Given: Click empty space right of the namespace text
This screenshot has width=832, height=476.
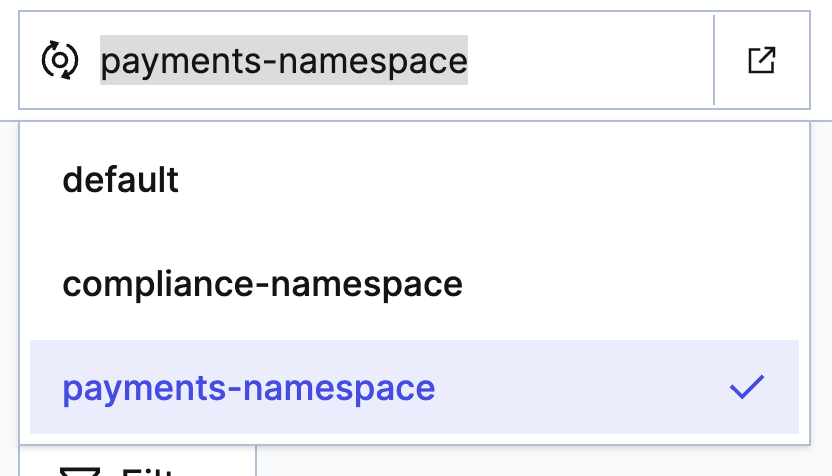Looking at the screenshot, I should pos(590,61).
